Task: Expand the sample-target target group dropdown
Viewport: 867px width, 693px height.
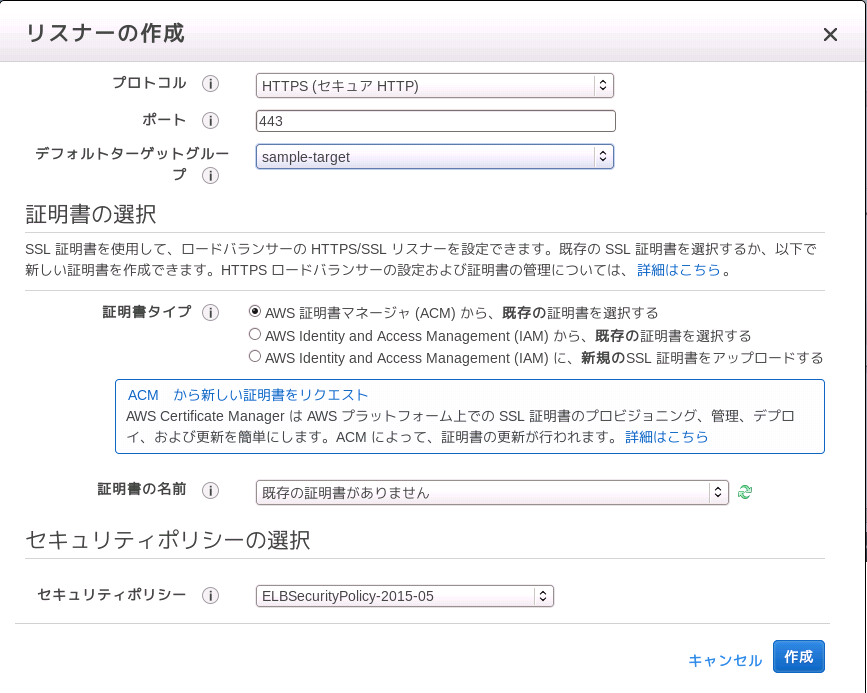Action: pos(434,157)
